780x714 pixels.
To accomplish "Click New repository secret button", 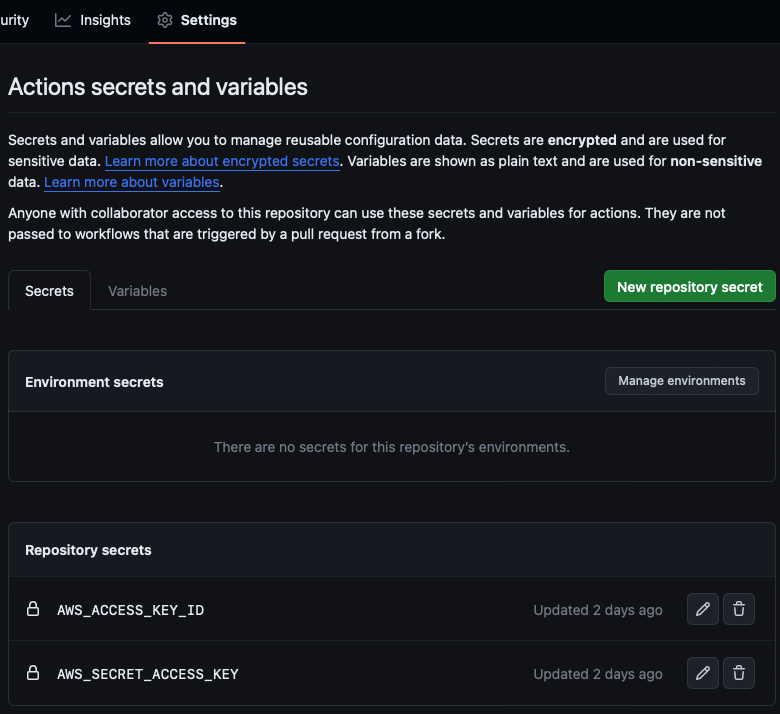I will pos(689,286).
